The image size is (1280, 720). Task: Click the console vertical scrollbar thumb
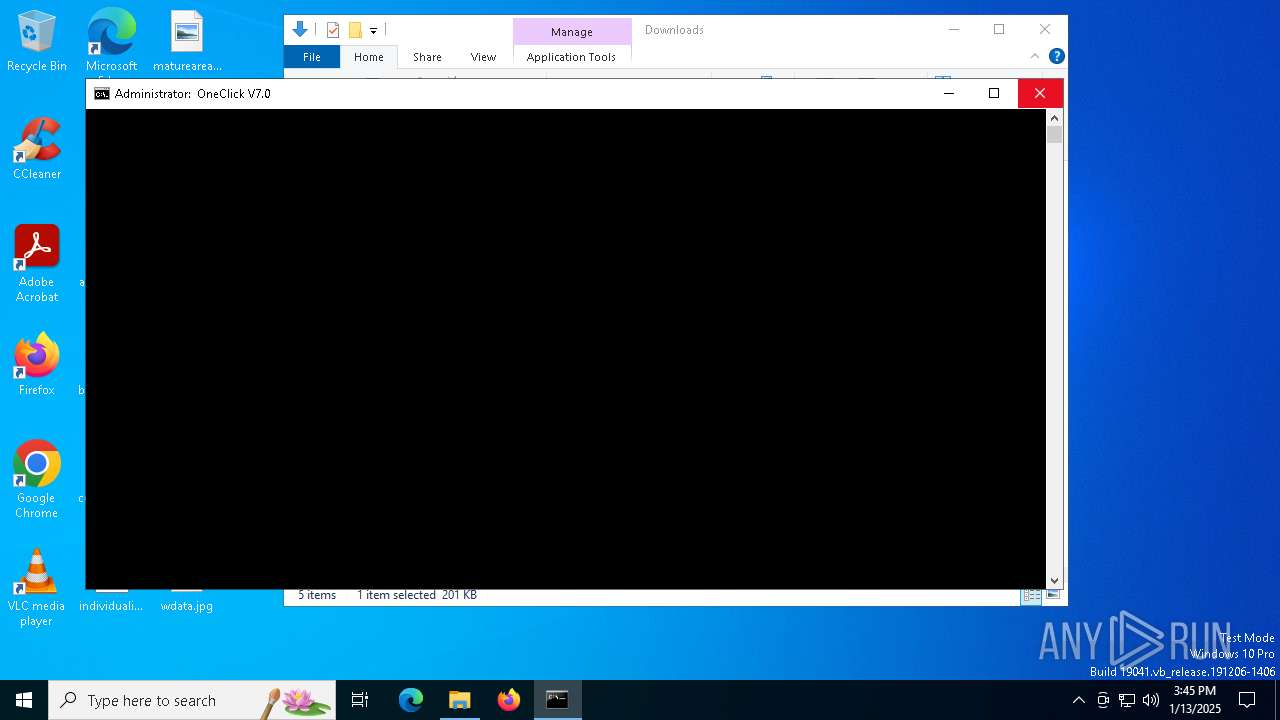(x=1054, y=135)
